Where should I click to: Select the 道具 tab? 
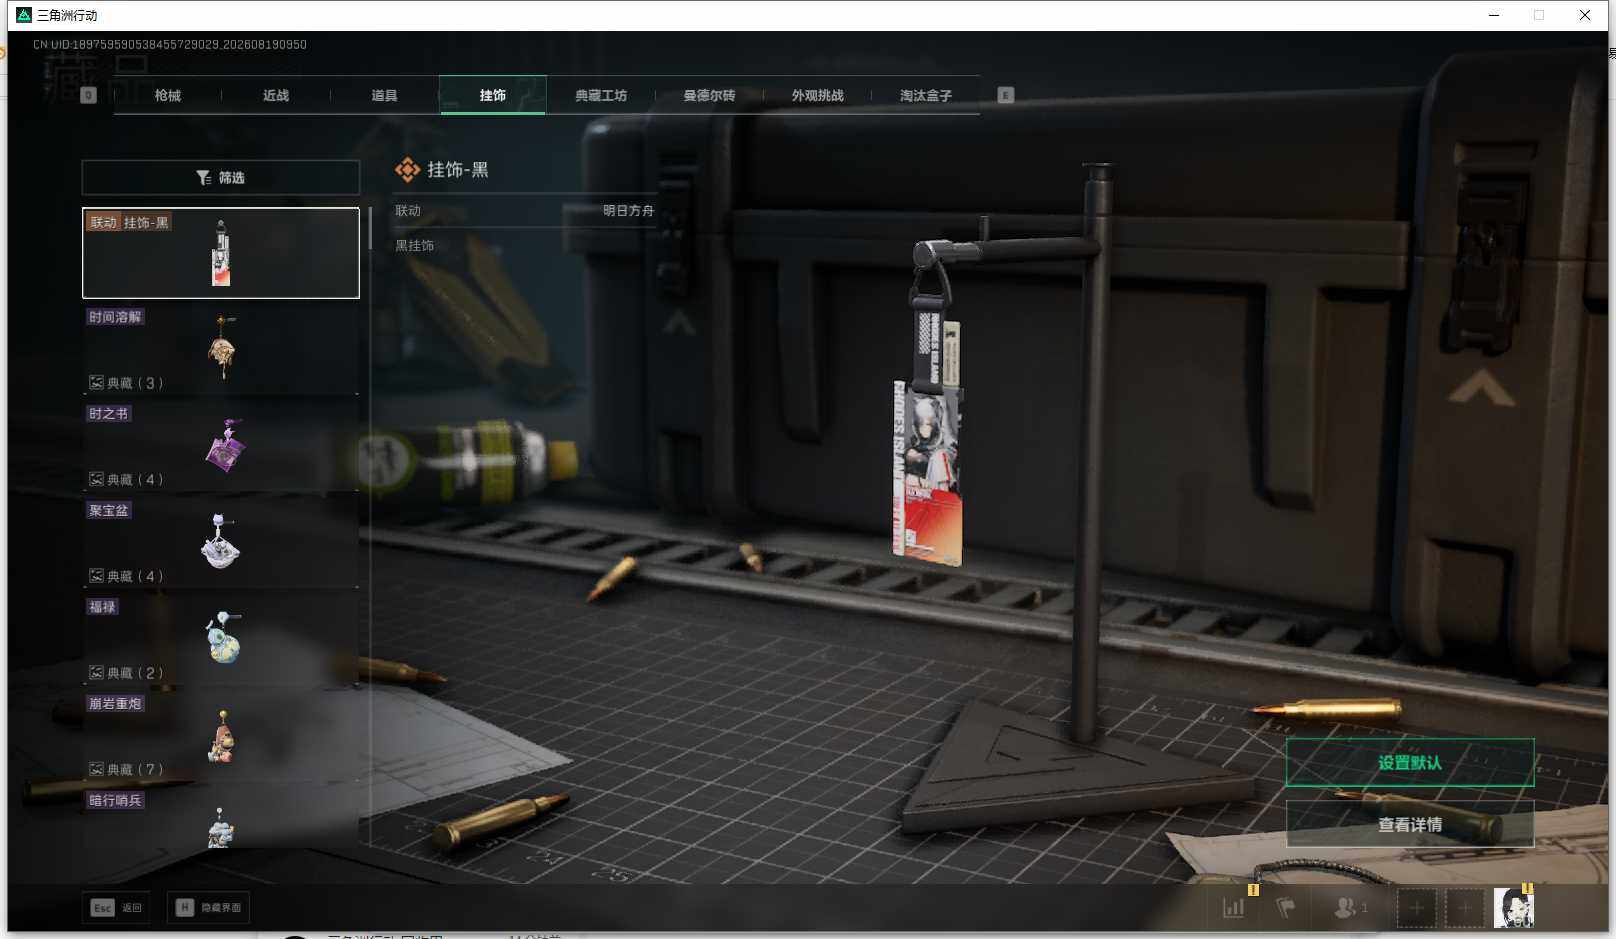(384, 95)
